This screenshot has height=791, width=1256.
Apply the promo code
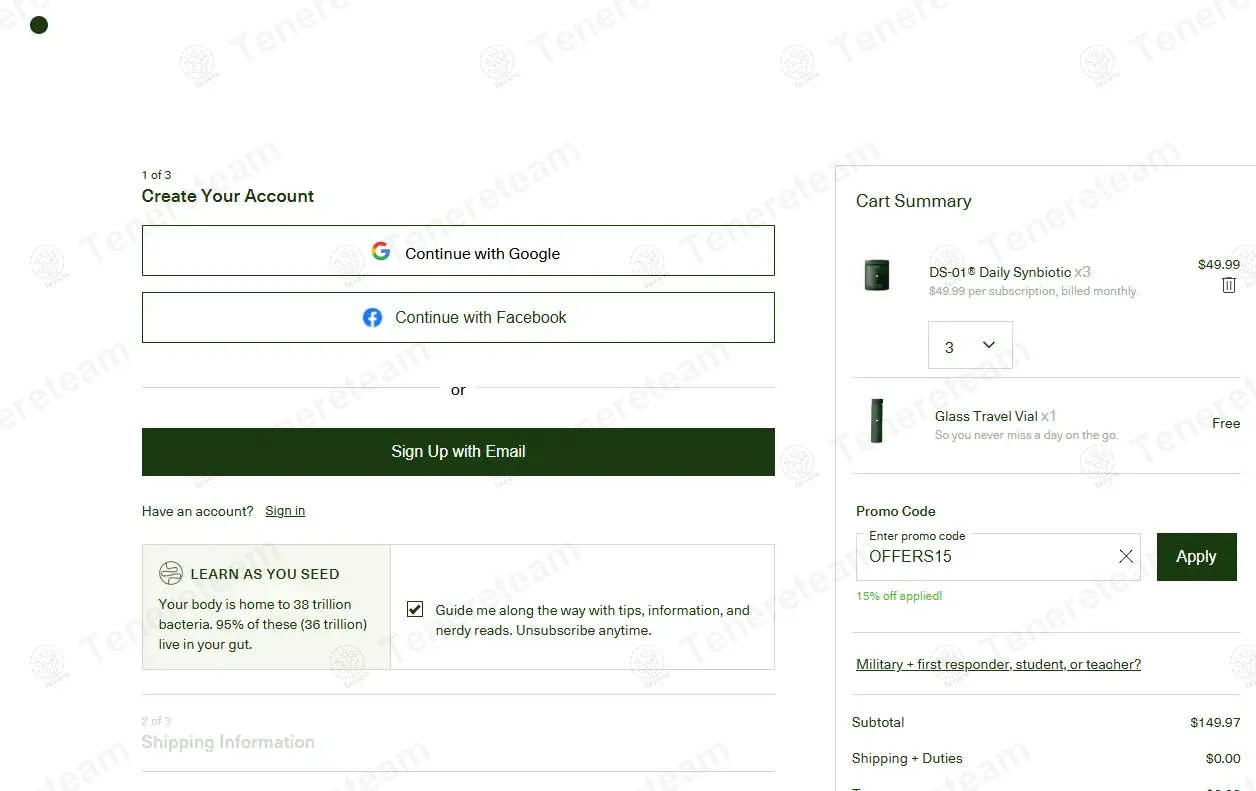tap(1196, 557)
